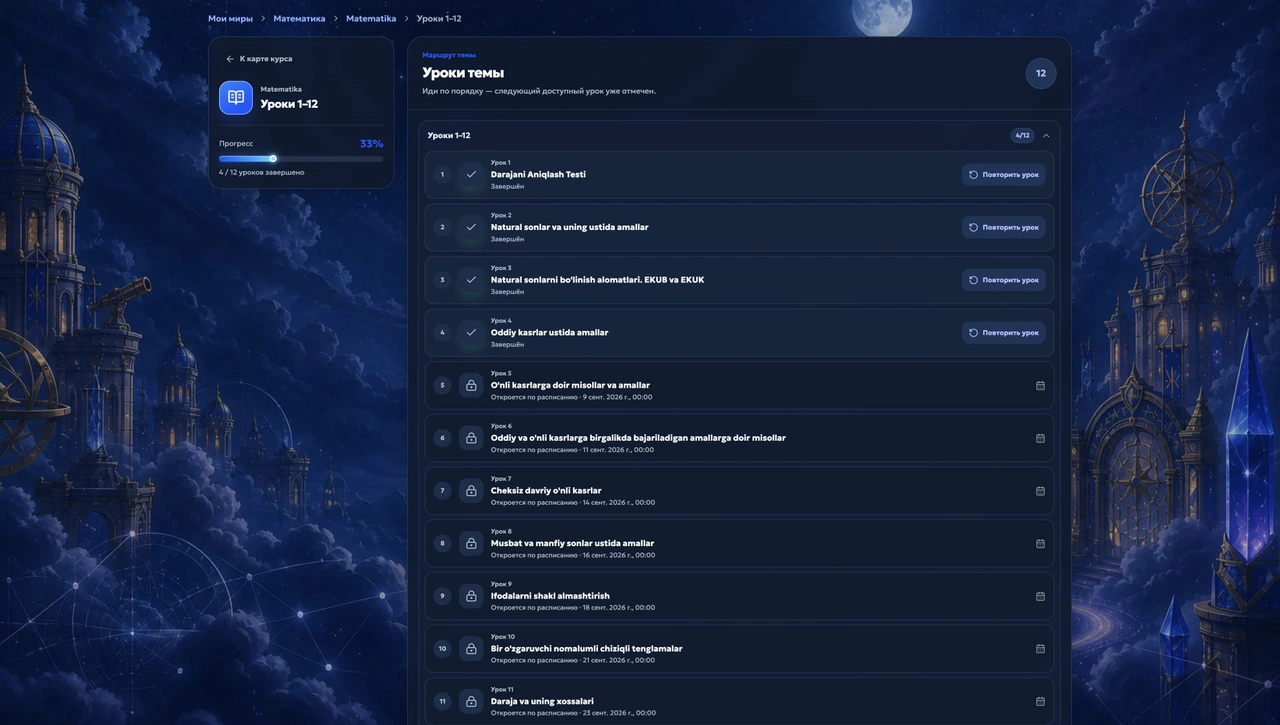The image size is (1280, 725).
Task: Collapse the Уроки 1–12 section chevron
Action: (x=1046, y=136)
